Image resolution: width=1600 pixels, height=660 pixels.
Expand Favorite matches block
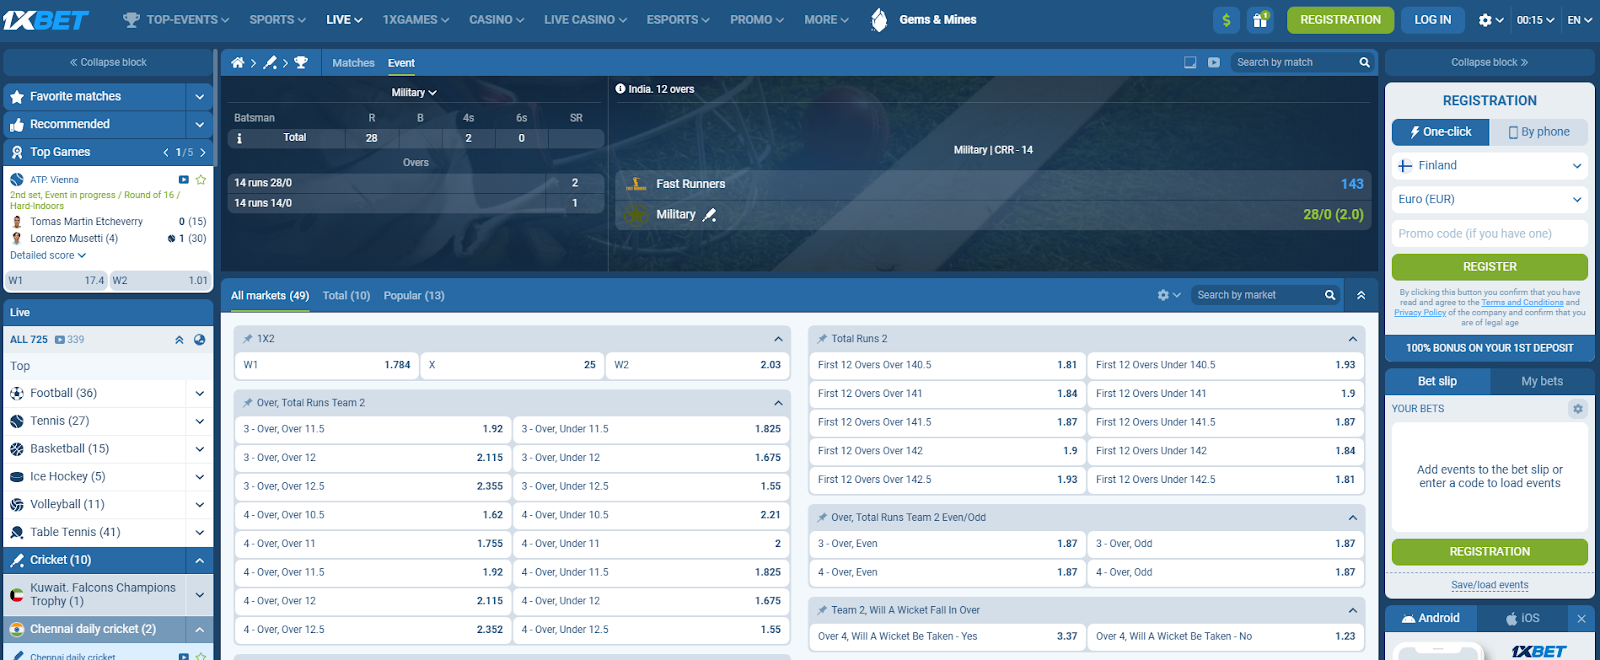pyautogui.click(x=199, y=97)
